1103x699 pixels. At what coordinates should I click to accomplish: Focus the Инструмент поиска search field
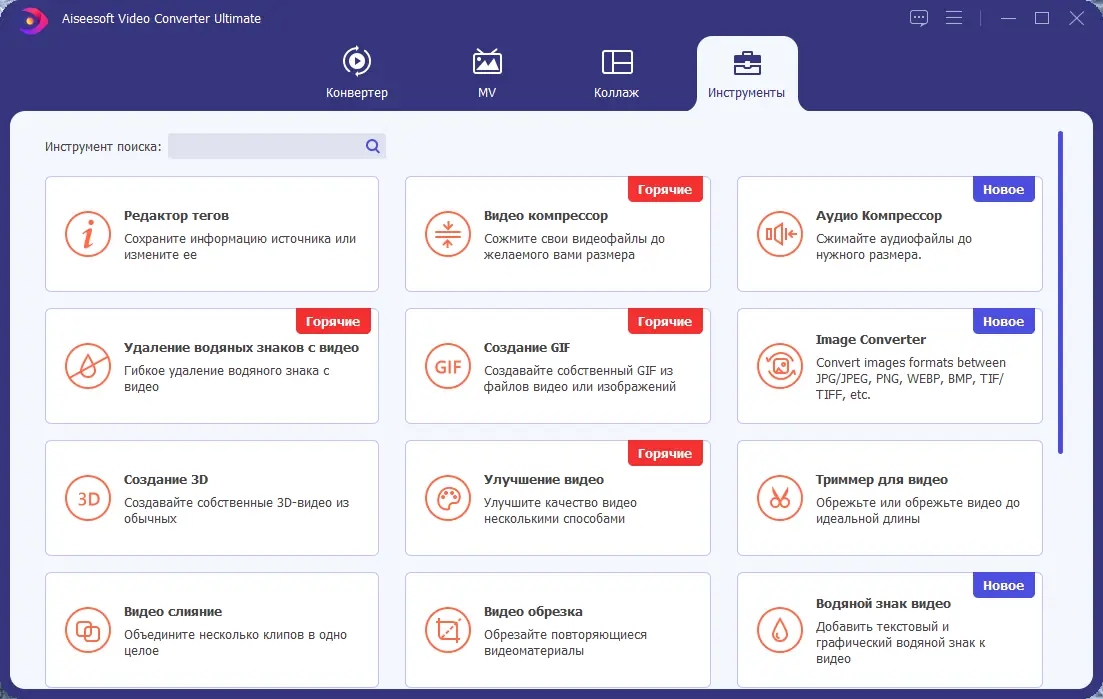coord(276,146)
